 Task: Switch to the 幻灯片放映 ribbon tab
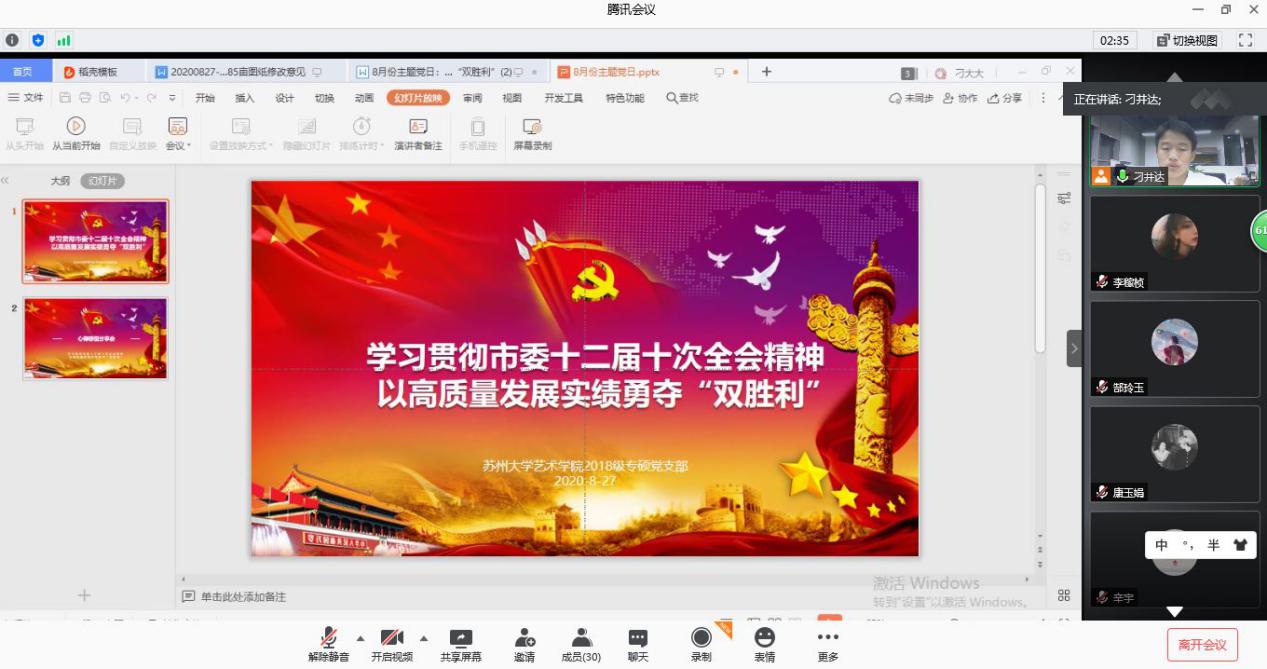[x=418, y=98]
